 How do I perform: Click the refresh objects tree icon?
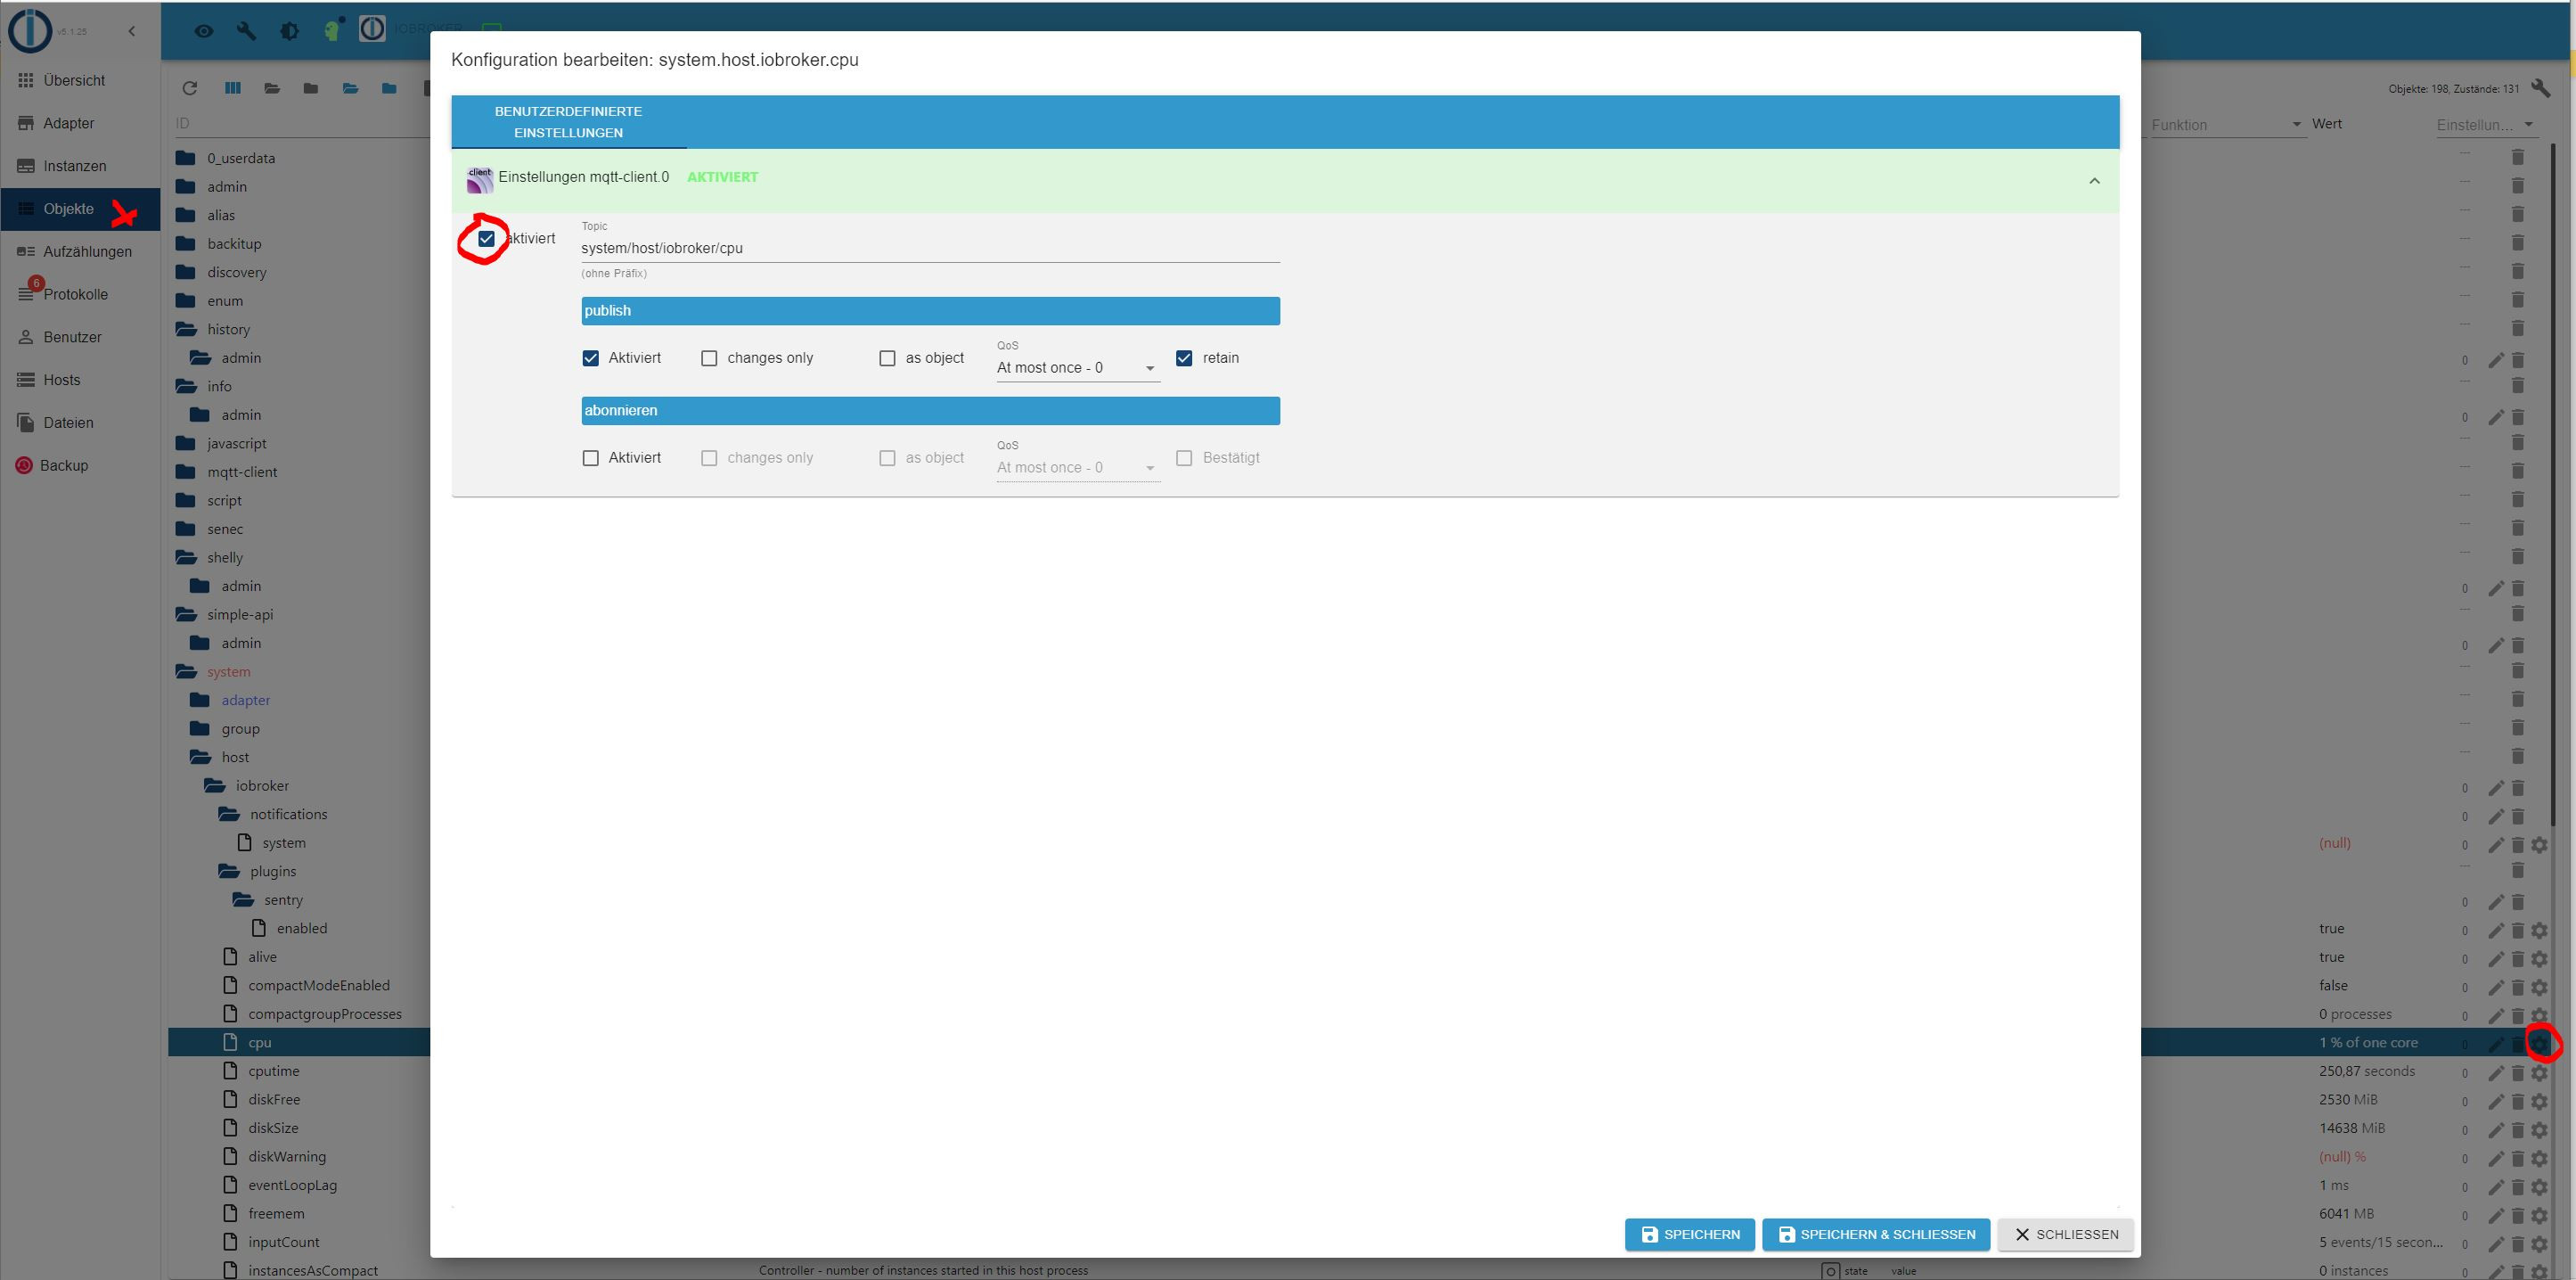(x=190, y=88)
